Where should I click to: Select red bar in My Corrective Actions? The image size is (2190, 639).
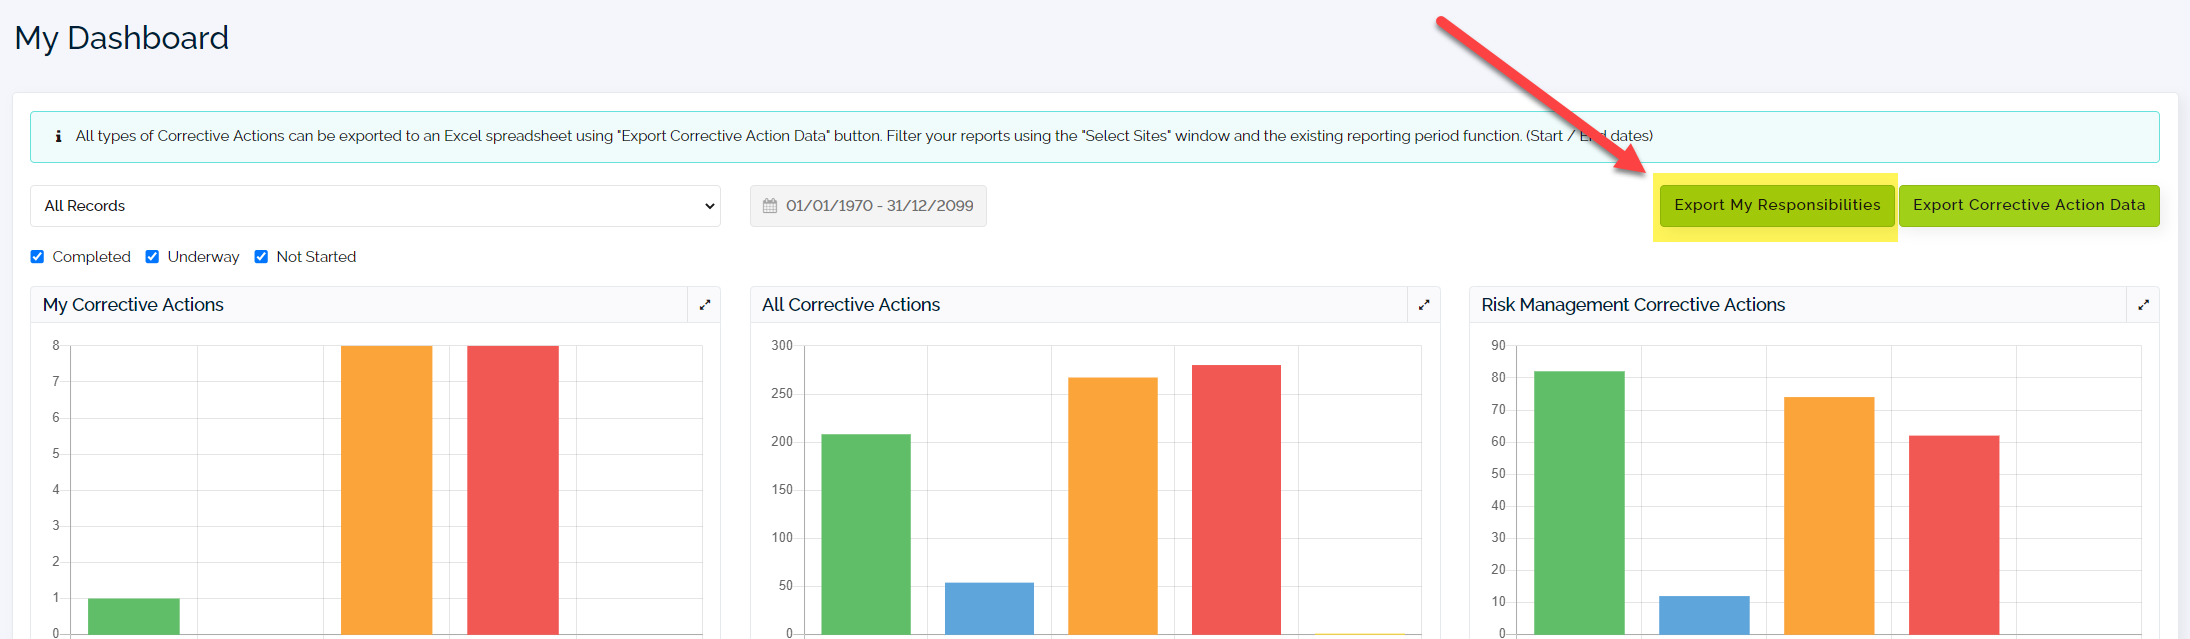(x=513, y=490)
